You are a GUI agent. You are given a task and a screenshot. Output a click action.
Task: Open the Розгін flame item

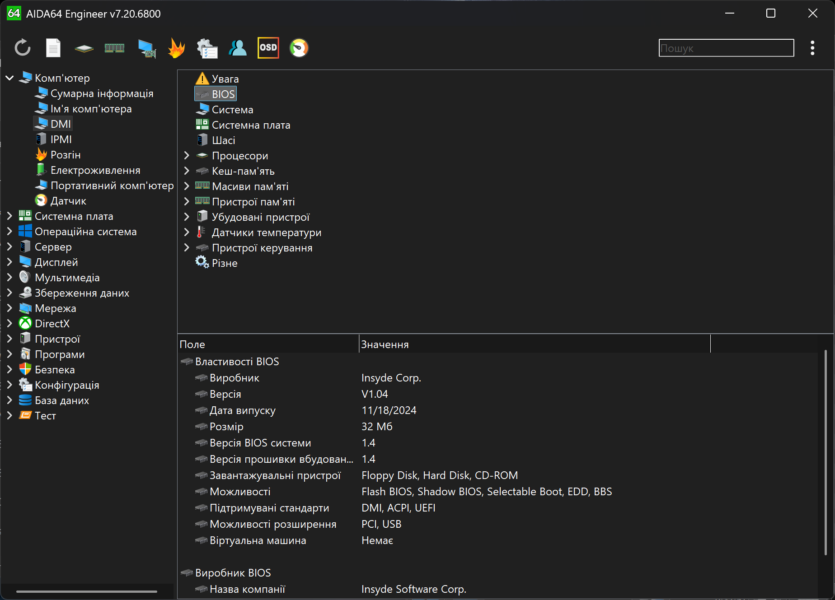point(58,155)
